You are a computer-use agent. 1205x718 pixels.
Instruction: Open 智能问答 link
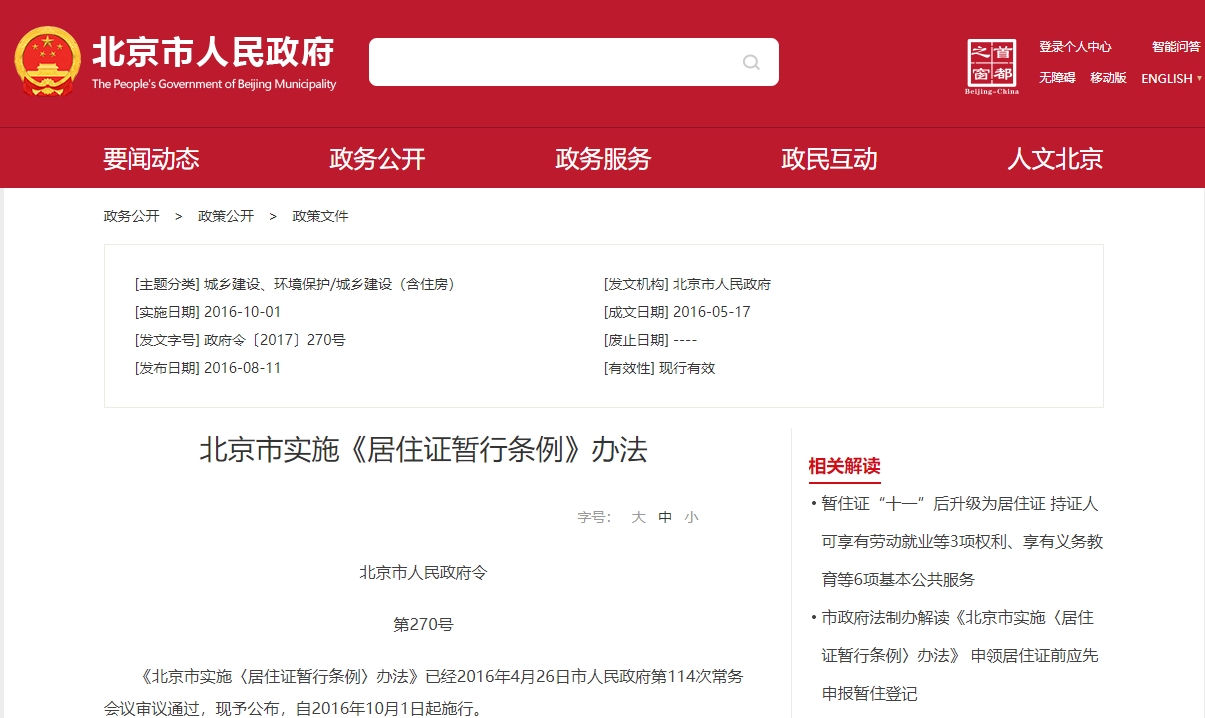pos(1176,47)
